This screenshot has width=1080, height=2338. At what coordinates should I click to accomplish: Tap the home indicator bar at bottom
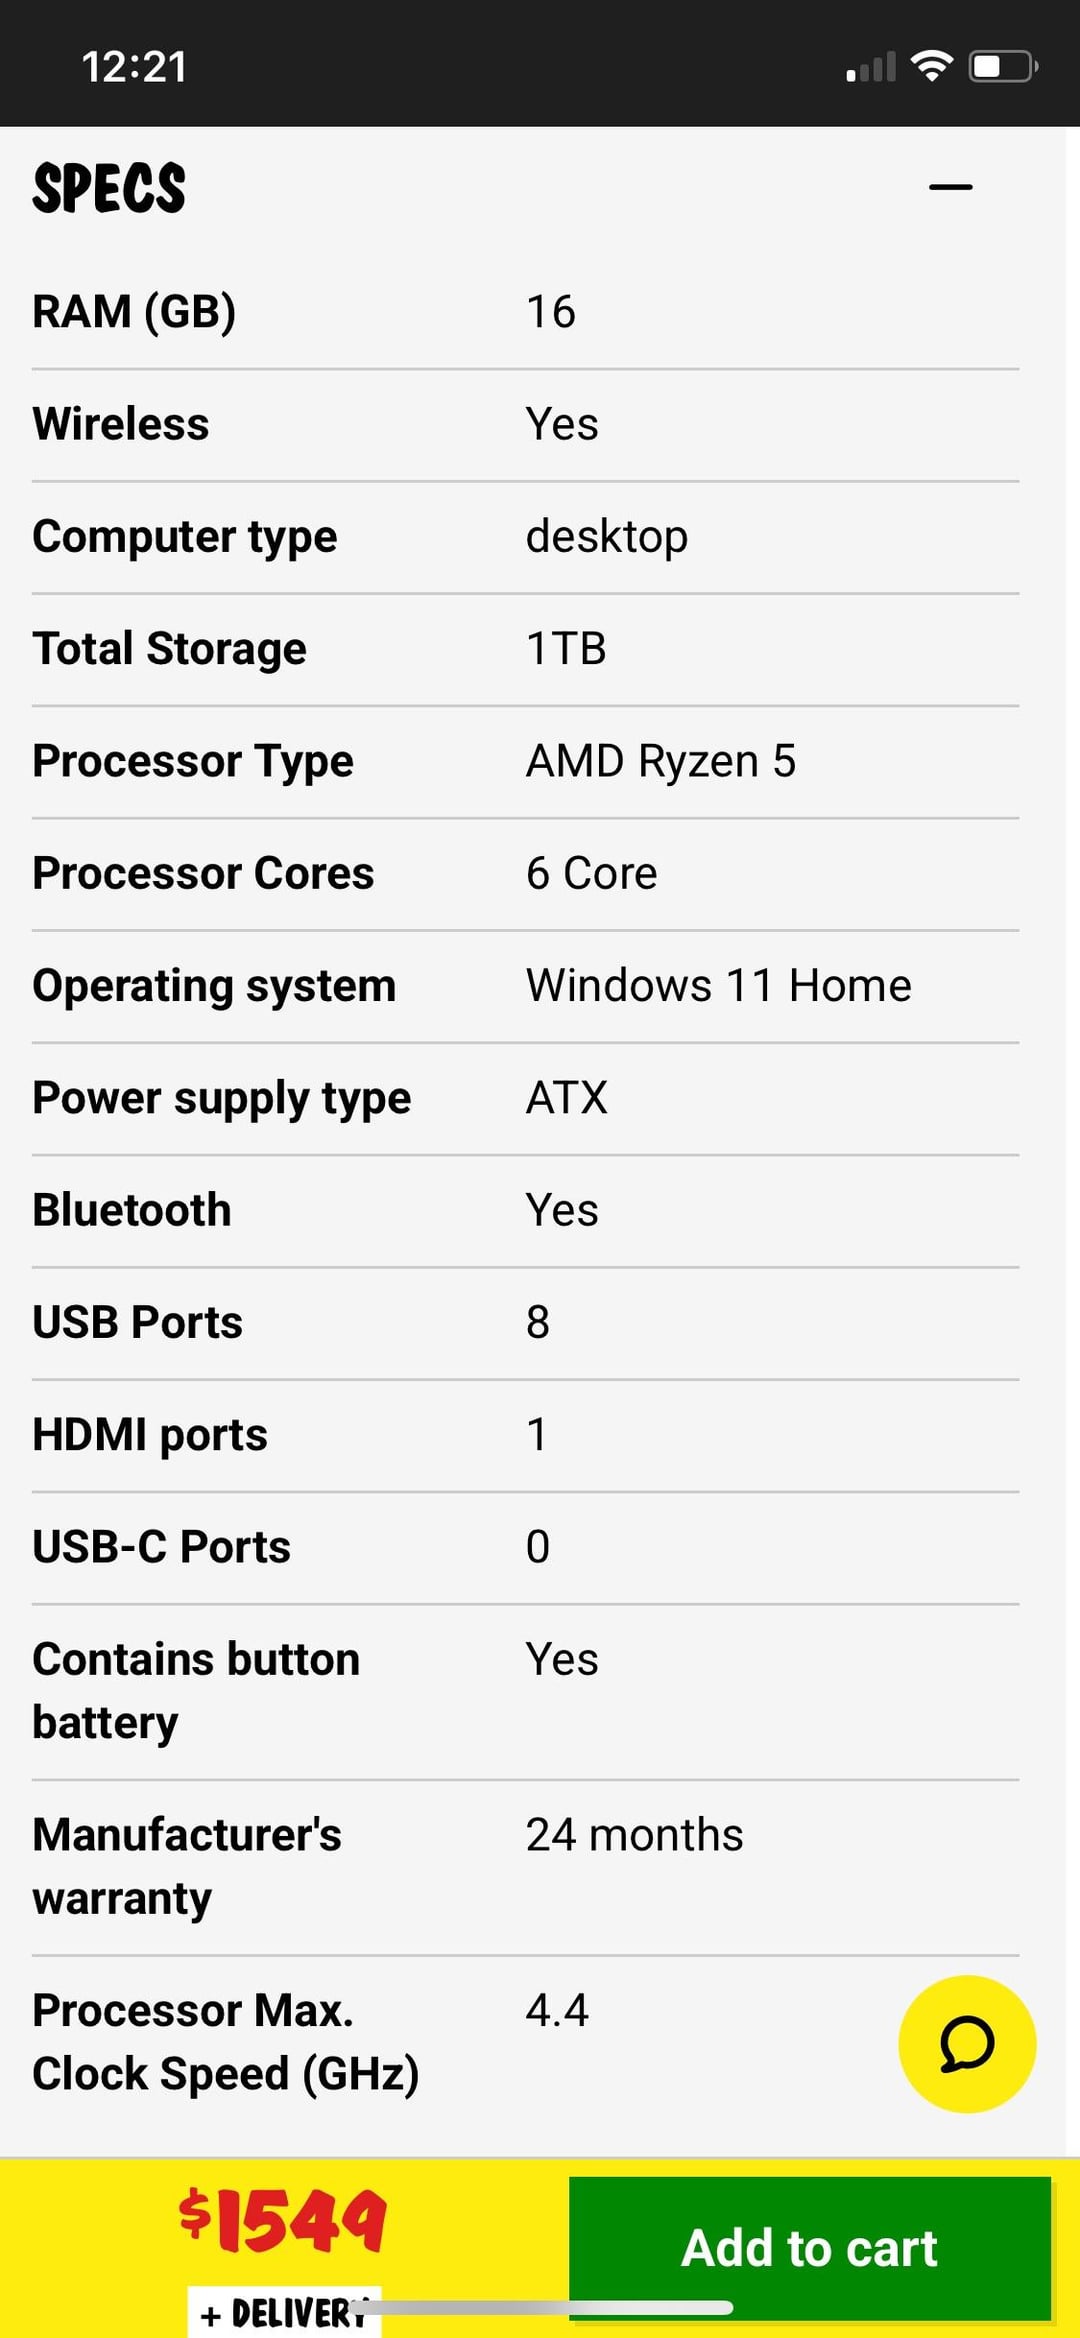point(541,2307)
